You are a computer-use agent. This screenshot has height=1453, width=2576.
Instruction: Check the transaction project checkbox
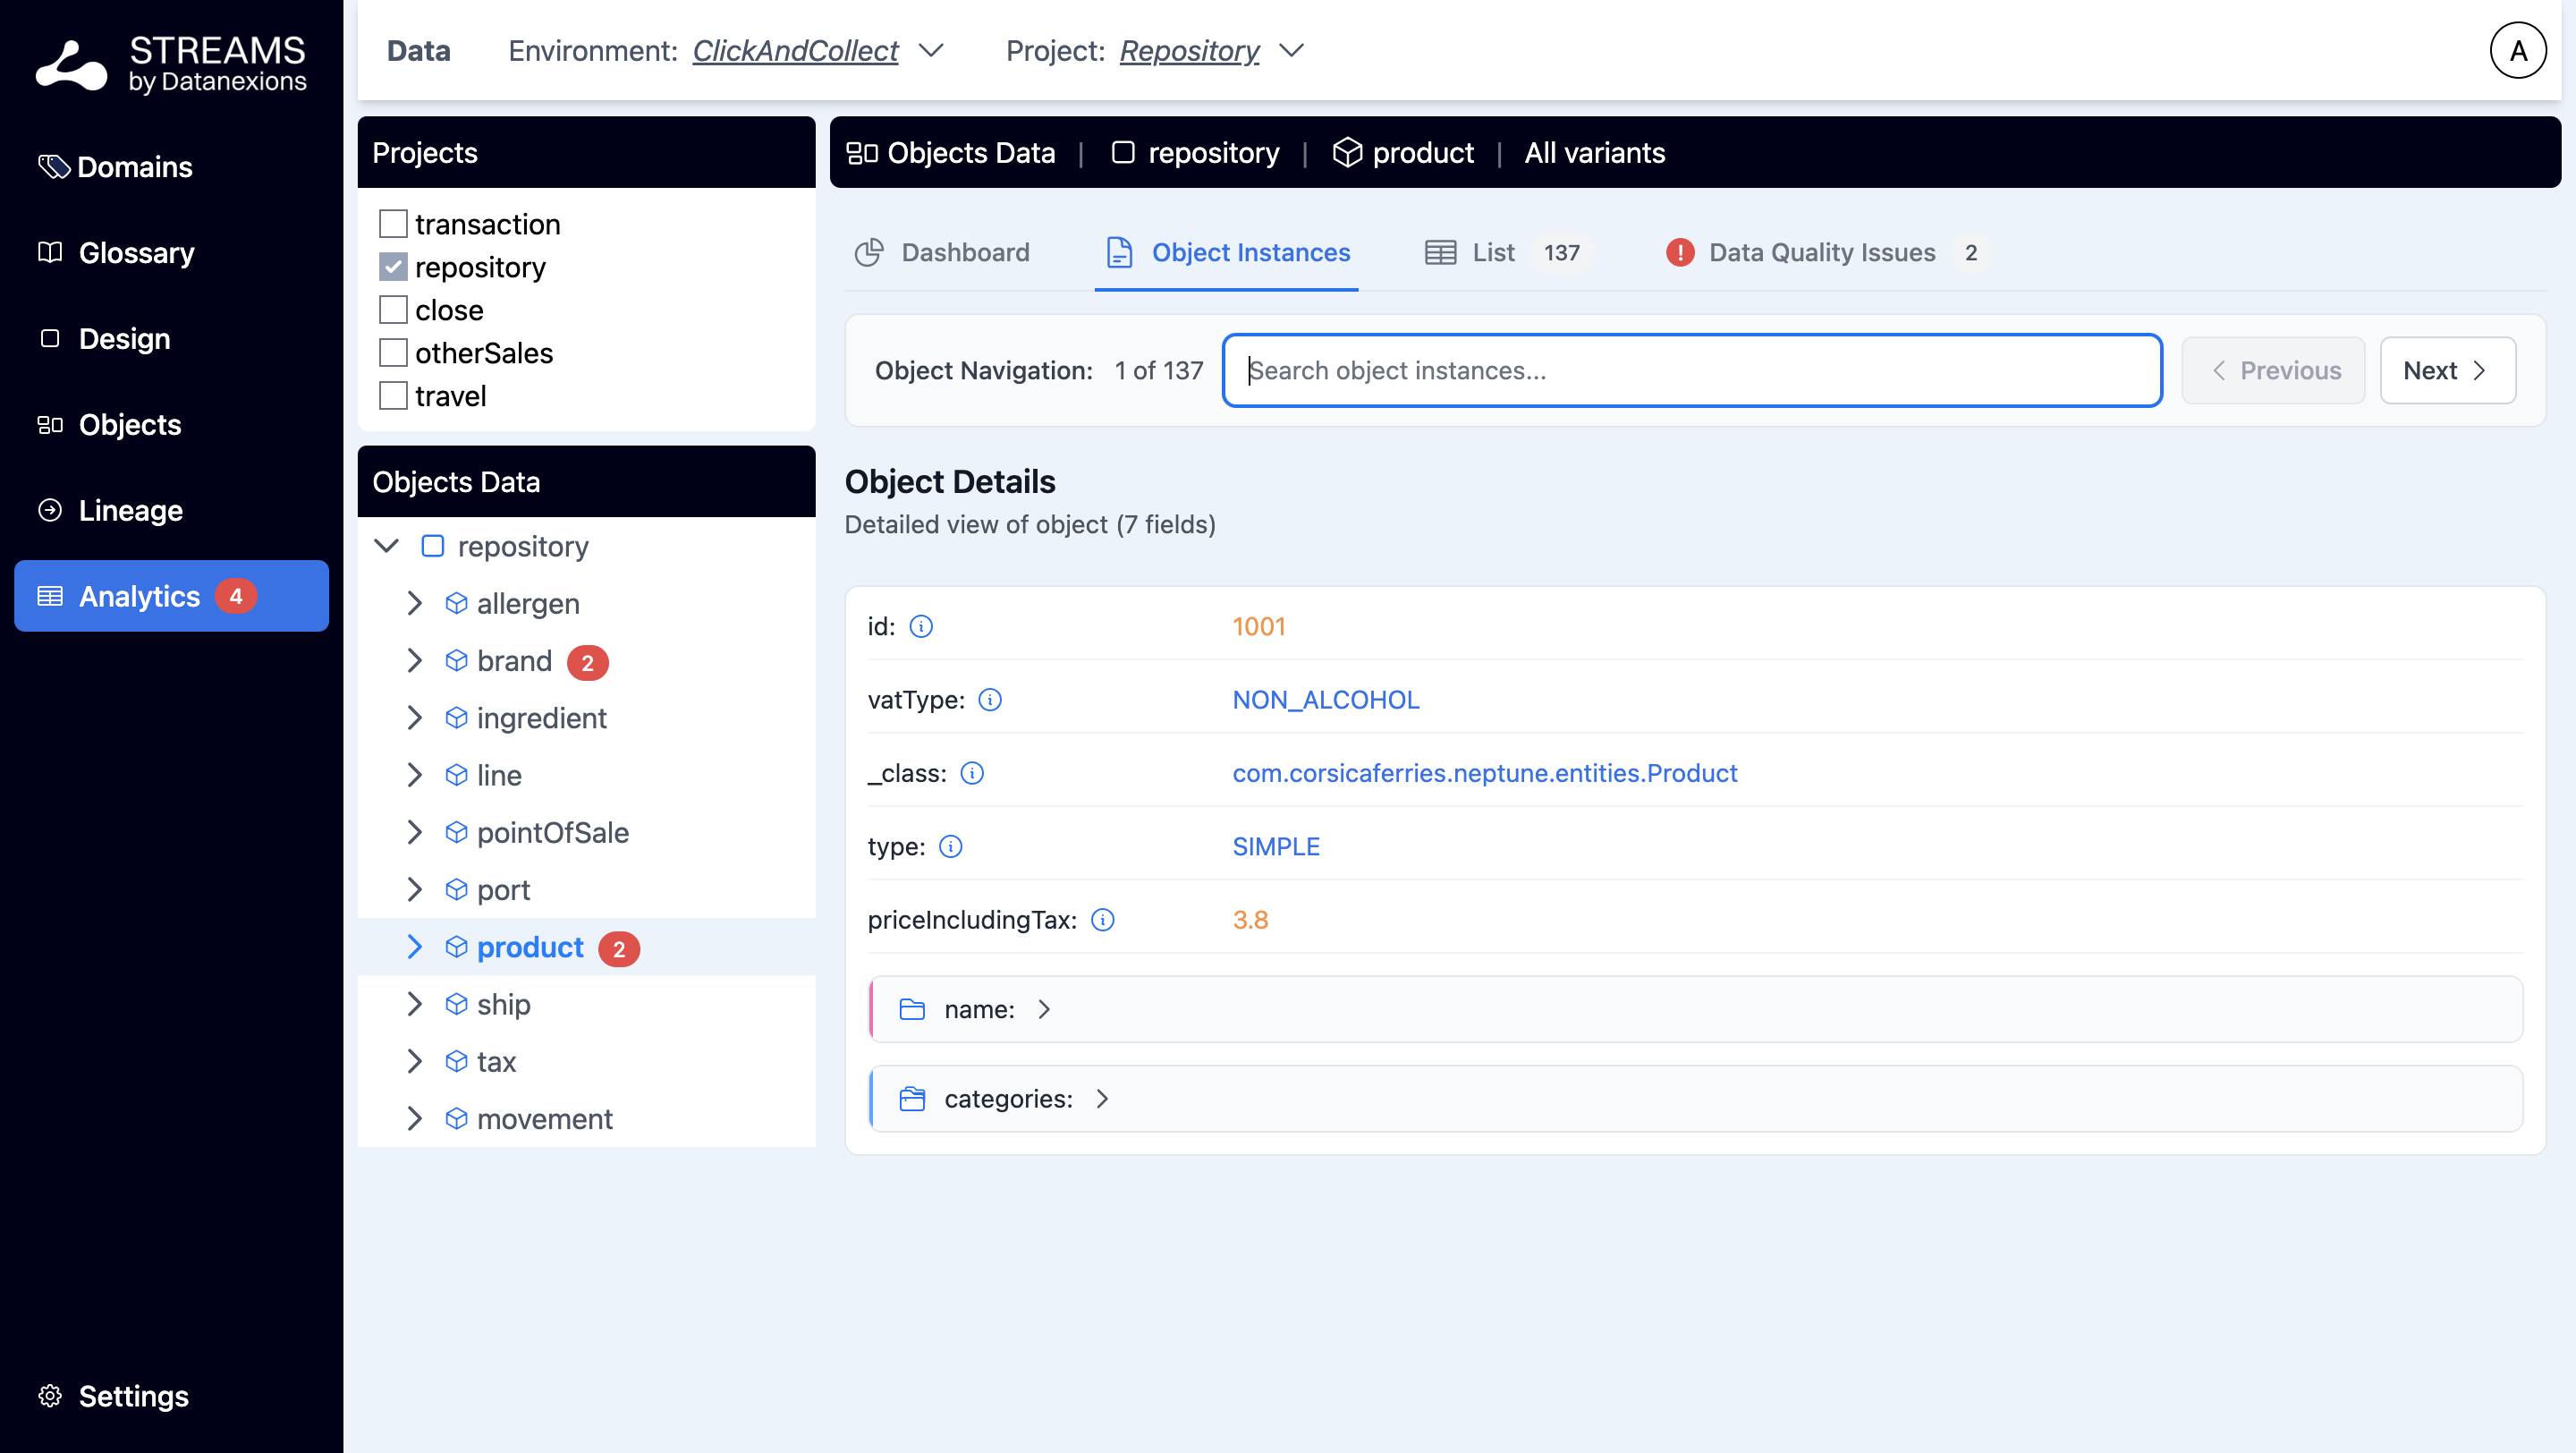393,224
